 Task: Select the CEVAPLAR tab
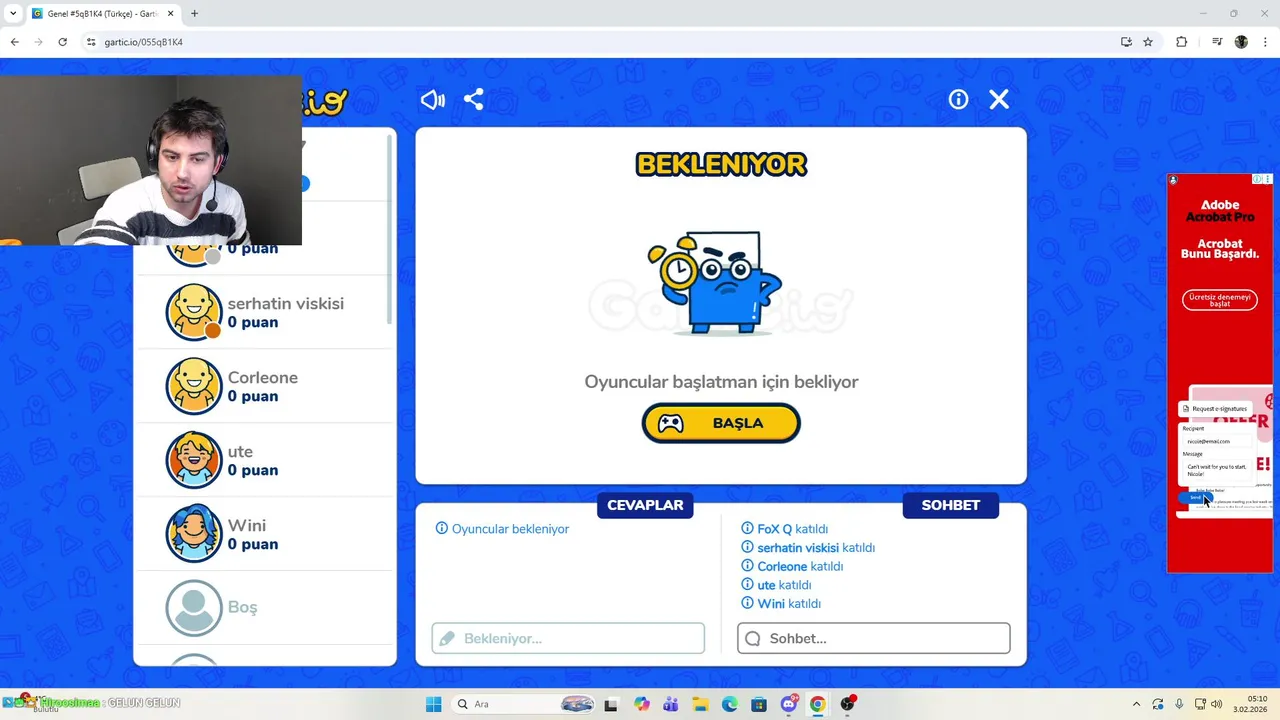pyautogui.click(x=645, y=505)
